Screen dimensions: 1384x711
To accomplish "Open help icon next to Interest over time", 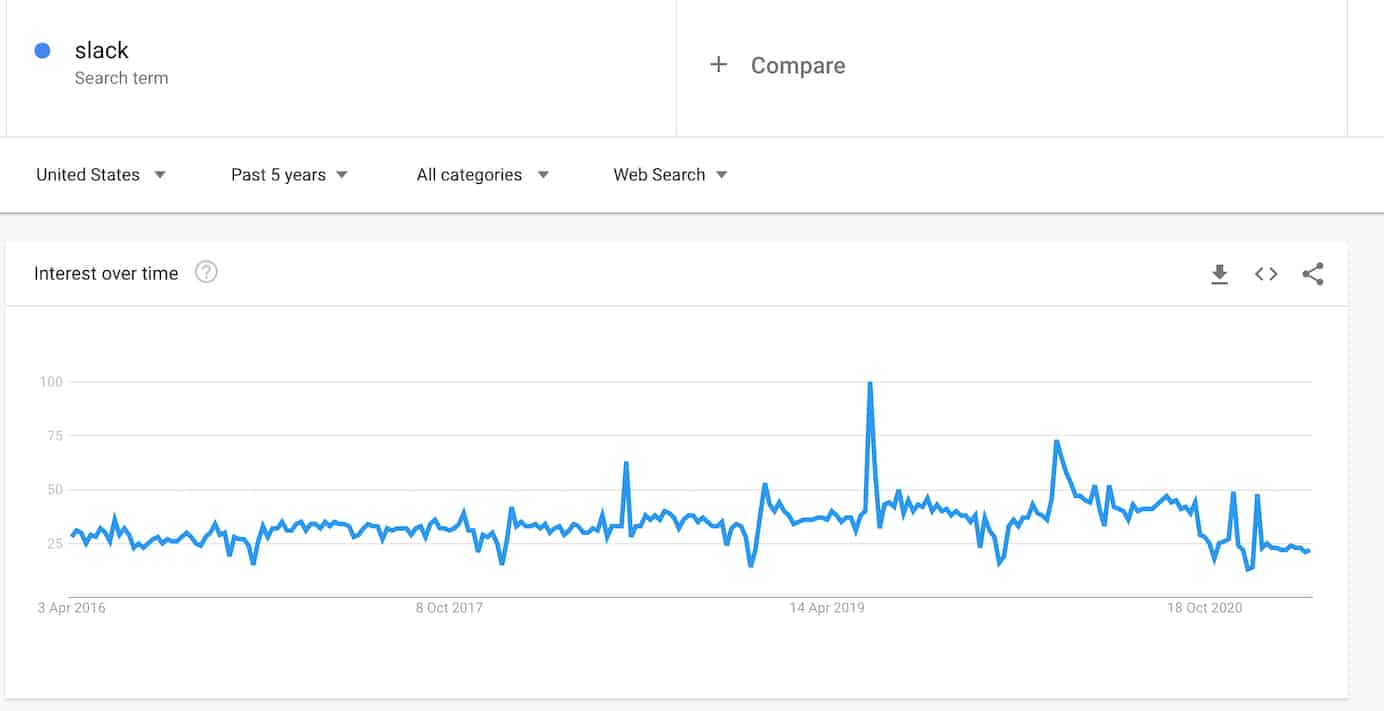I will point(206,272).
